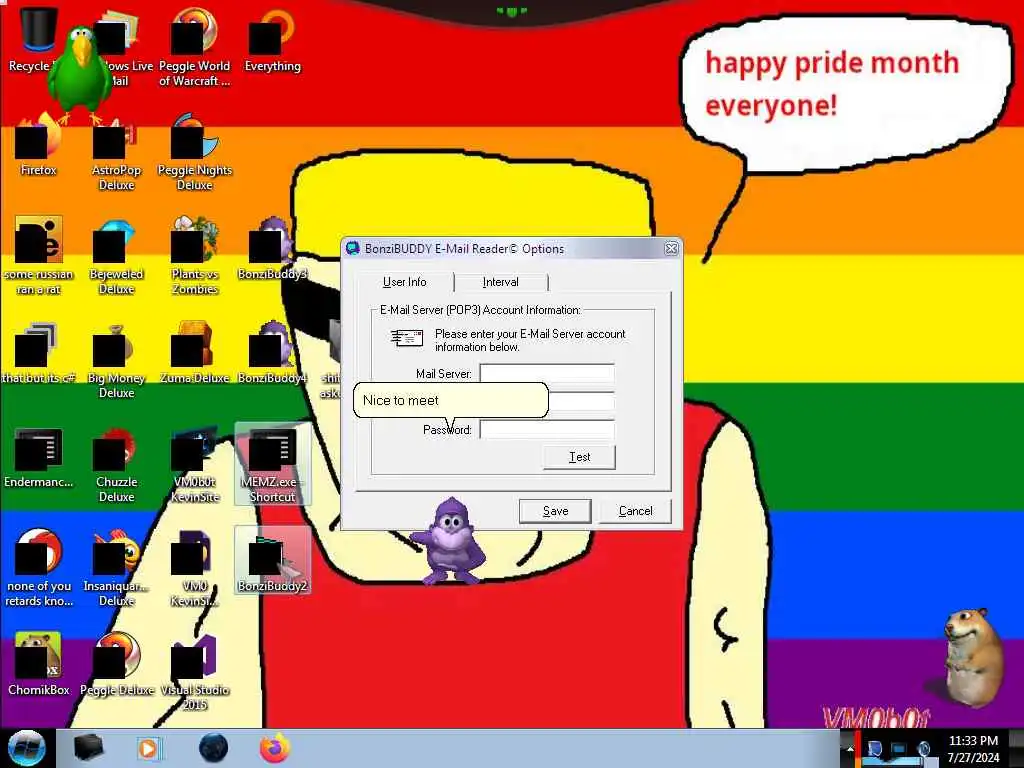Image resolution: width=1024 pixels, height=768 pixels.
Task: Click Save in E-Mail Reader Options
Action: point(555,511)
